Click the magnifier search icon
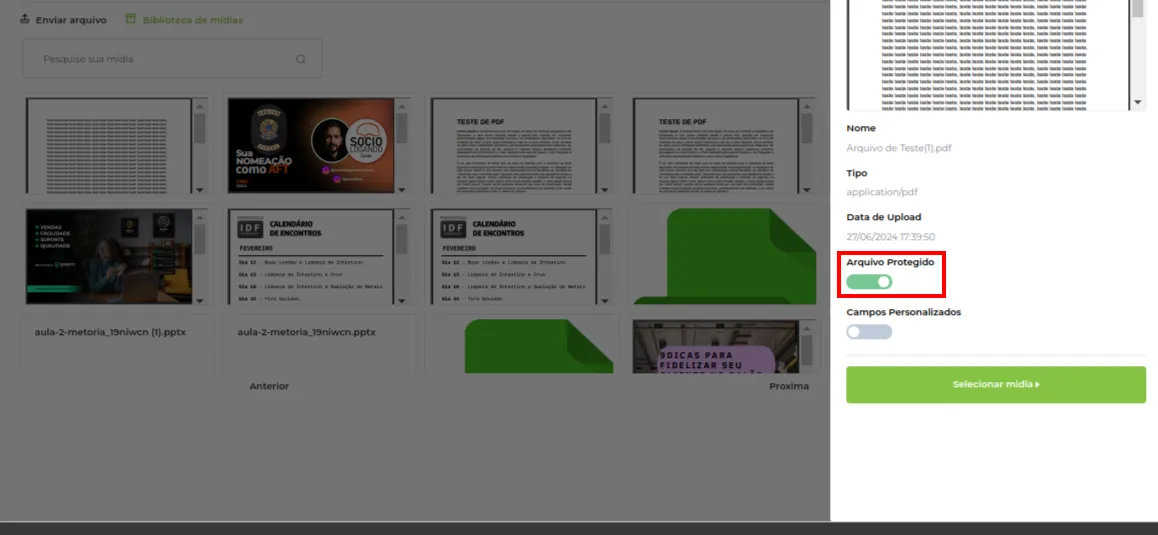The width and height of the screenshot is (1158, 535). coord(301,59)
